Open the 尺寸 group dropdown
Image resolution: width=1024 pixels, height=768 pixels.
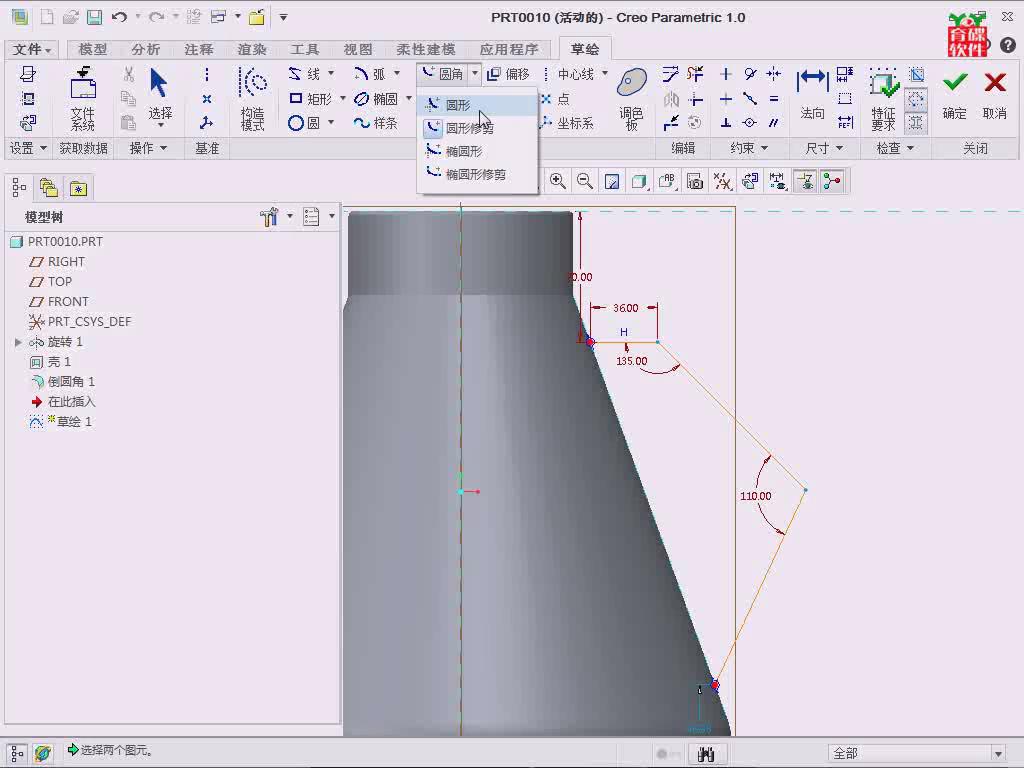coord(824,148)
